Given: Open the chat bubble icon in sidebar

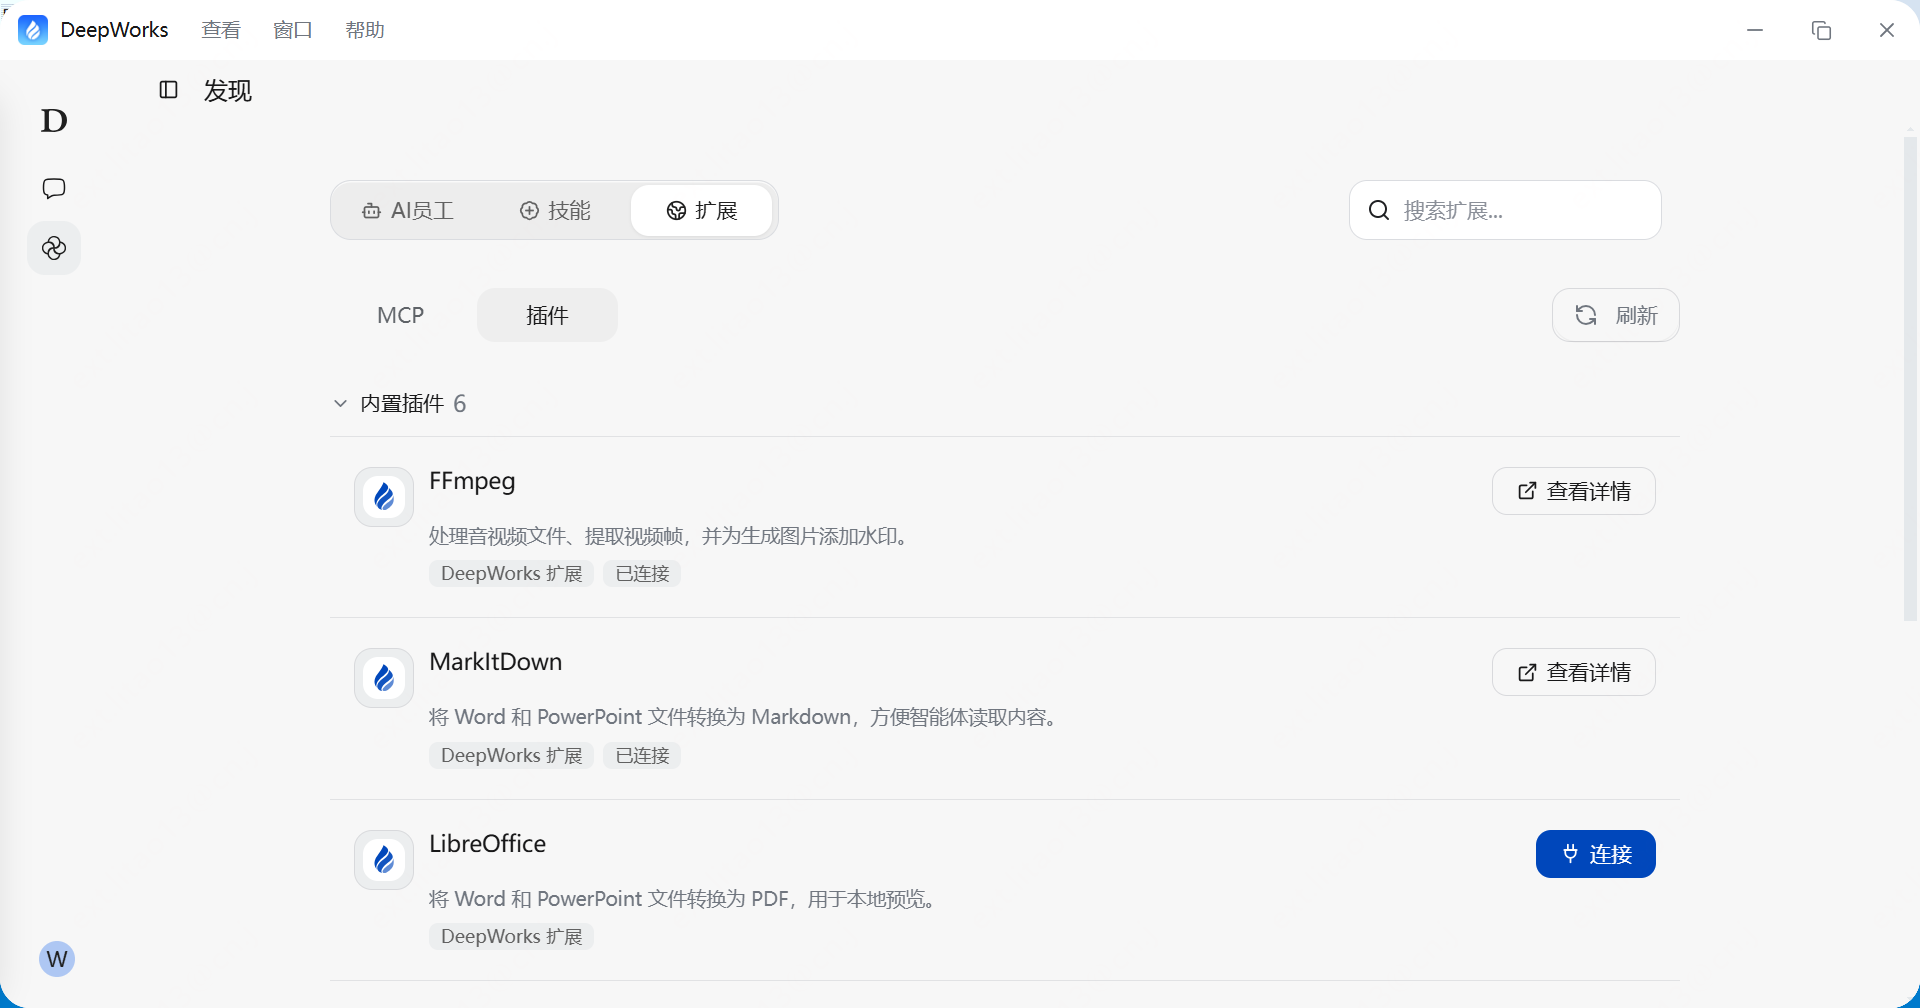Looking at the screenshot, I should pos(54,188).
